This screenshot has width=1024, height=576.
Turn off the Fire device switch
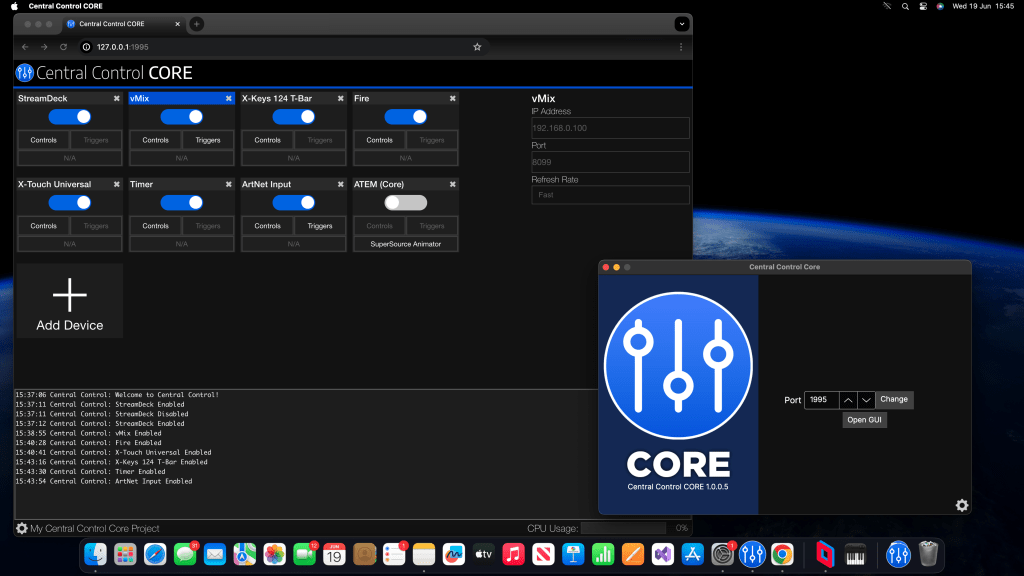[406, 117]
